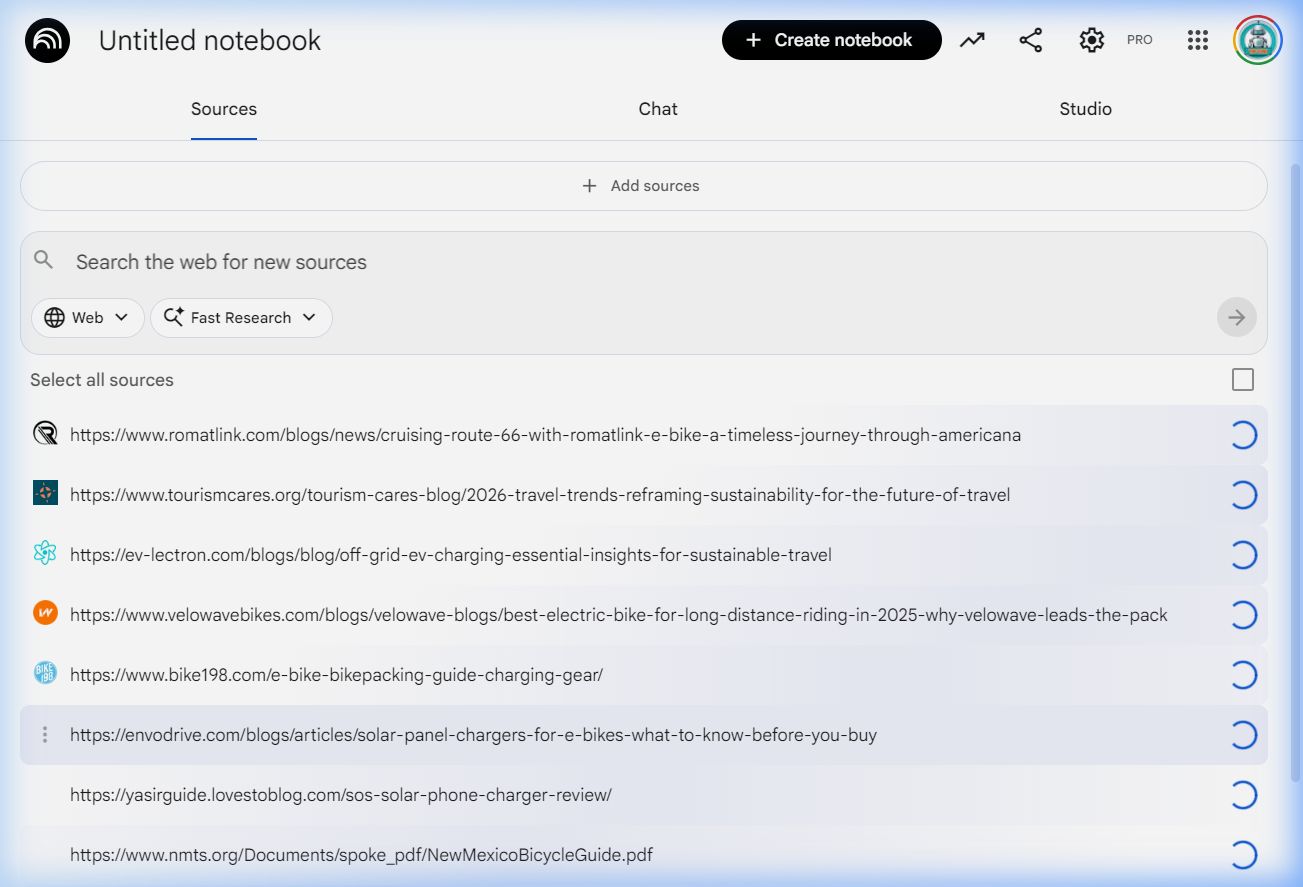Screen dimensions: 1303x887
Task: Click the Add sources button
Action: [x=643, y=186]
